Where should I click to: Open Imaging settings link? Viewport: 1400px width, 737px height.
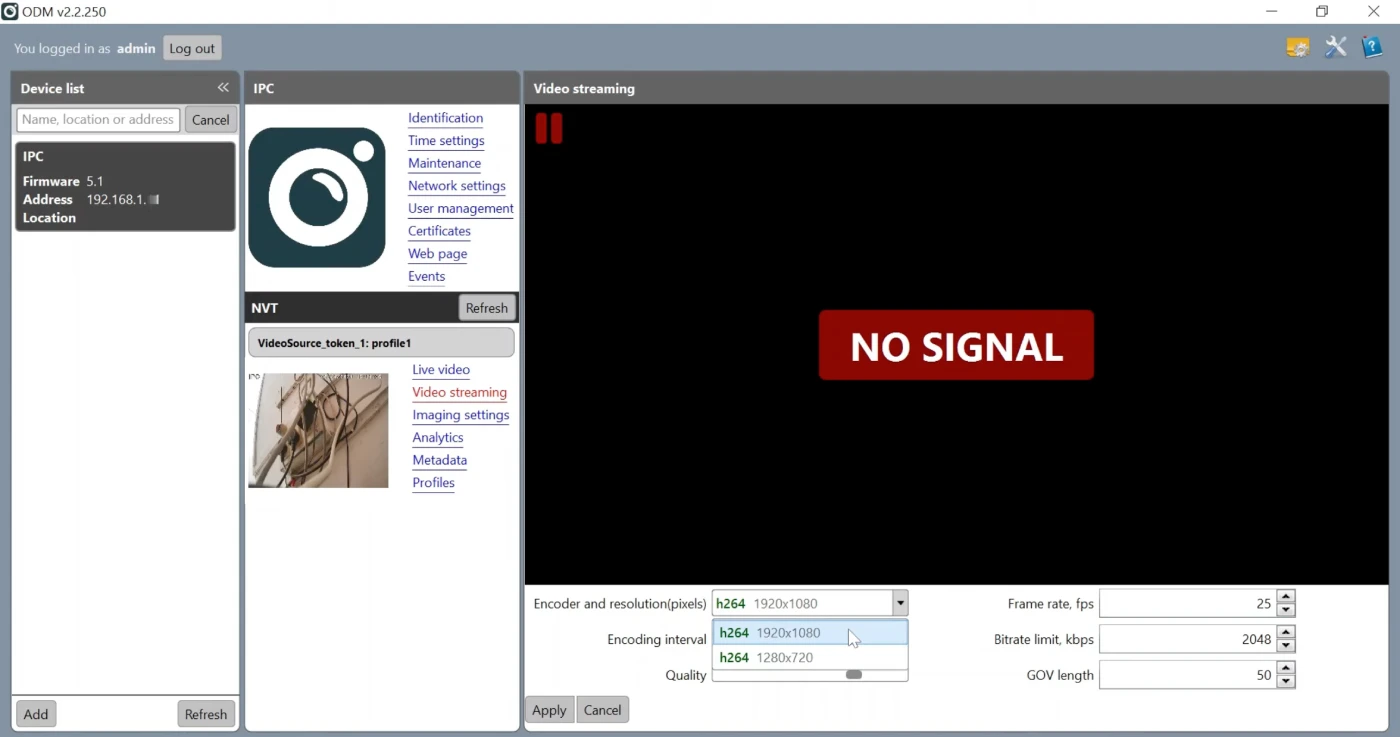click(x=460, y=414)
